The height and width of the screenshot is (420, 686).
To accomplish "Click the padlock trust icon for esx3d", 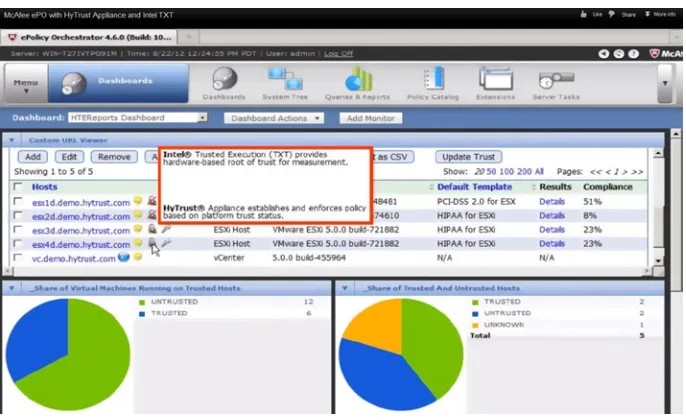I will pos(152,229).
